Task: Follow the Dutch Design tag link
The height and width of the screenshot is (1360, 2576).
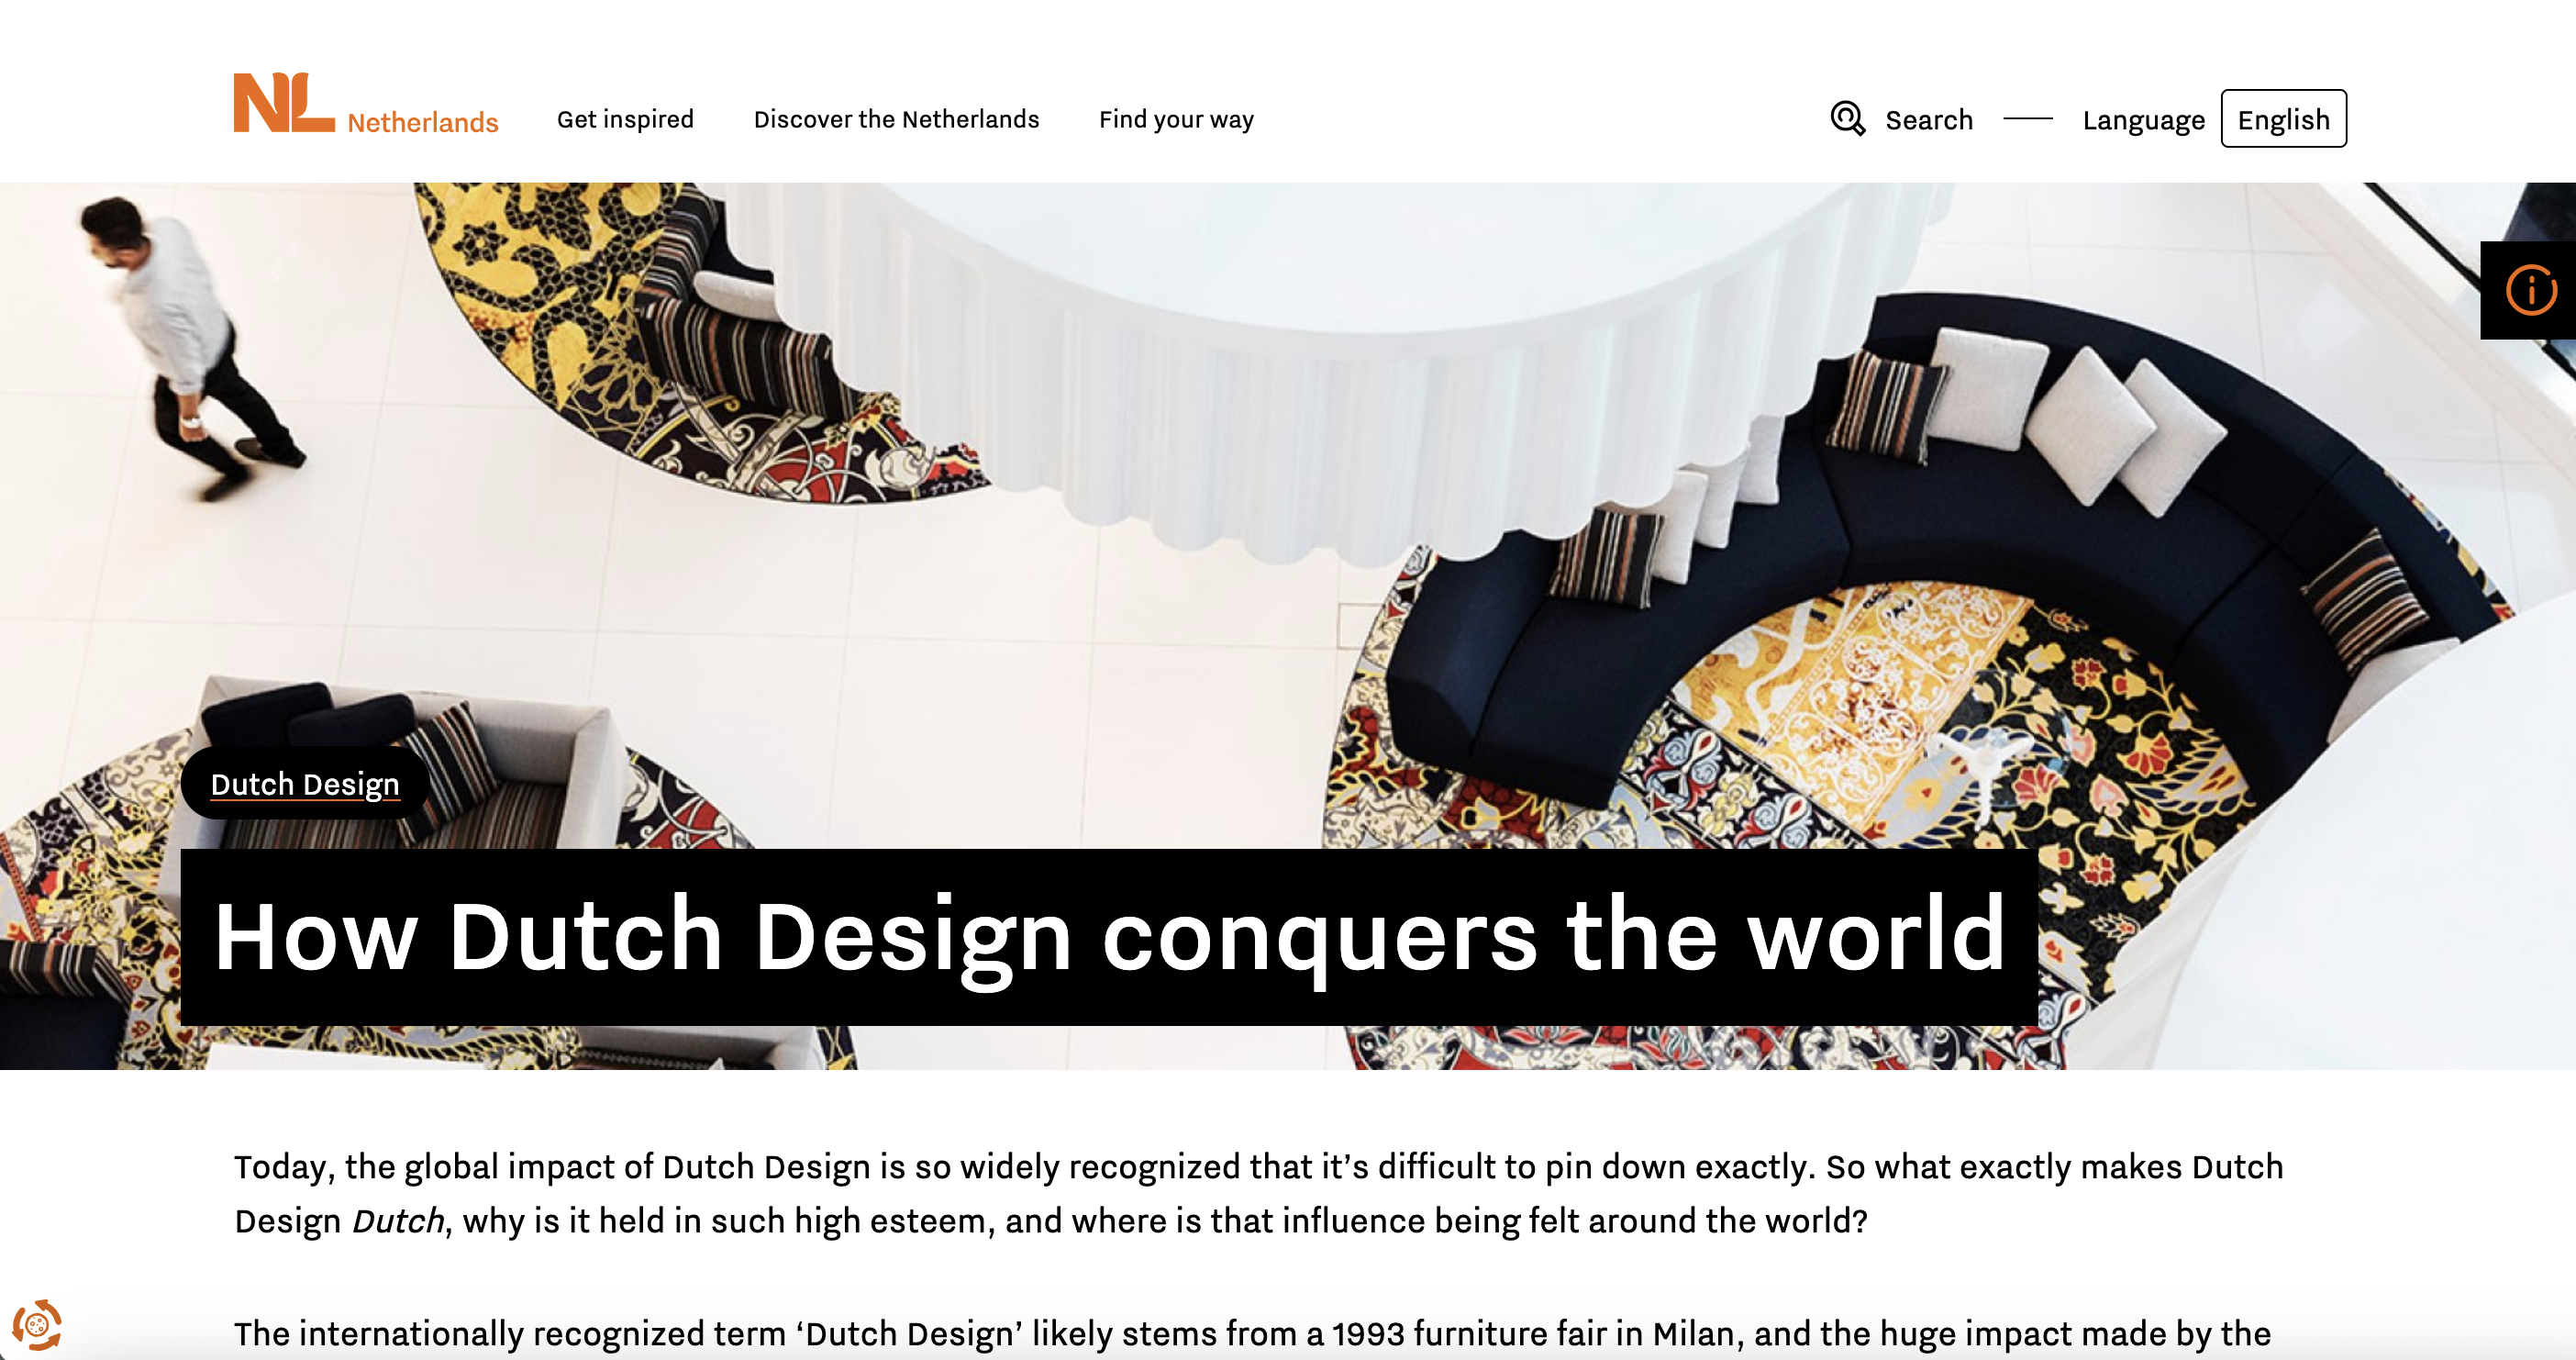Action: (305, 784)
